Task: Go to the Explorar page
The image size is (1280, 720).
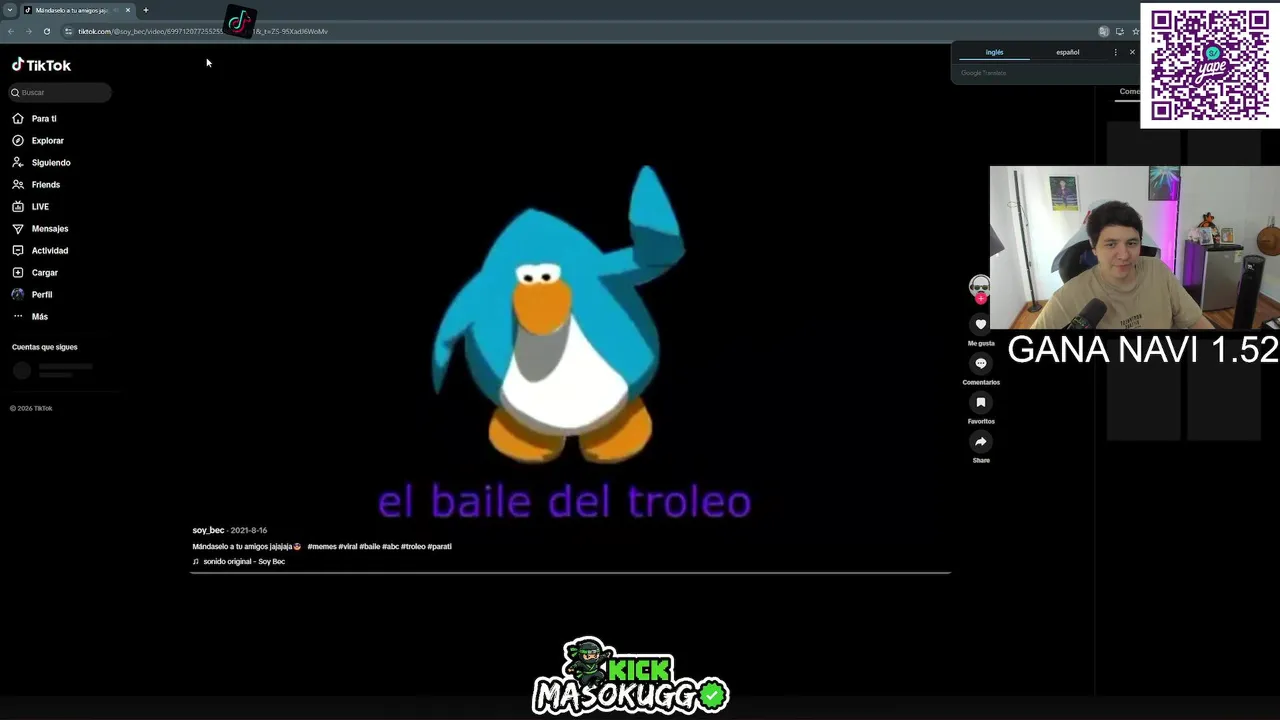Action: tap(47, 141)
